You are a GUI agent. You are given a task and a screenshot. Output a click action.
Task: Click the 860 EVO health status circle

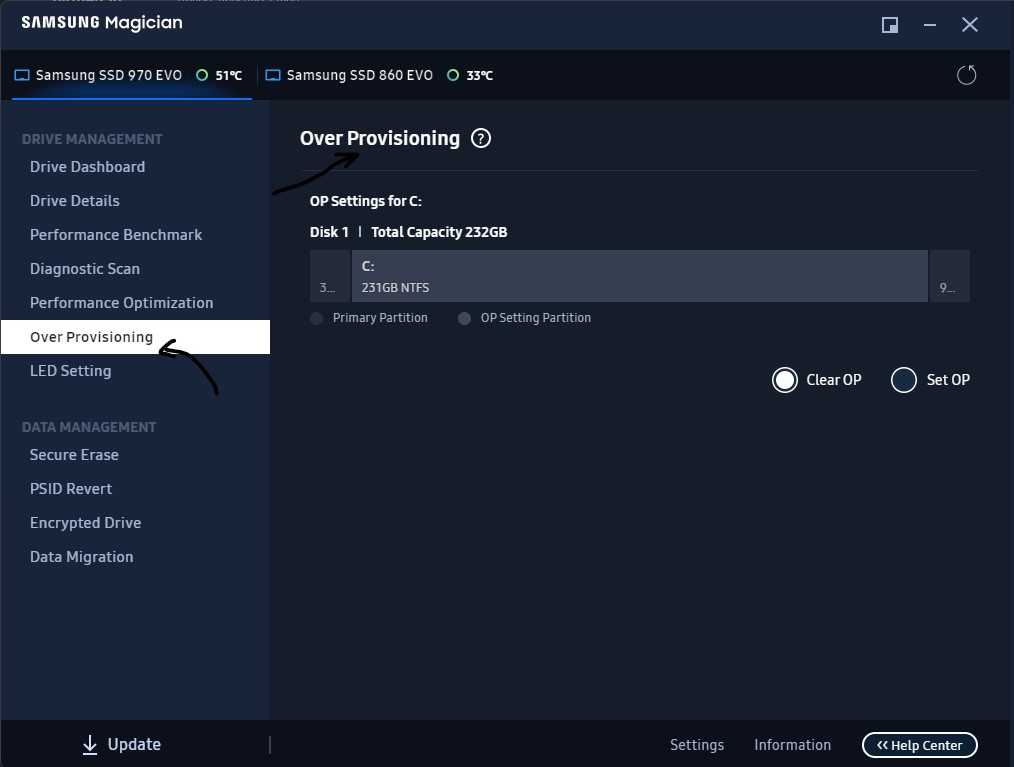coord(453,75)
